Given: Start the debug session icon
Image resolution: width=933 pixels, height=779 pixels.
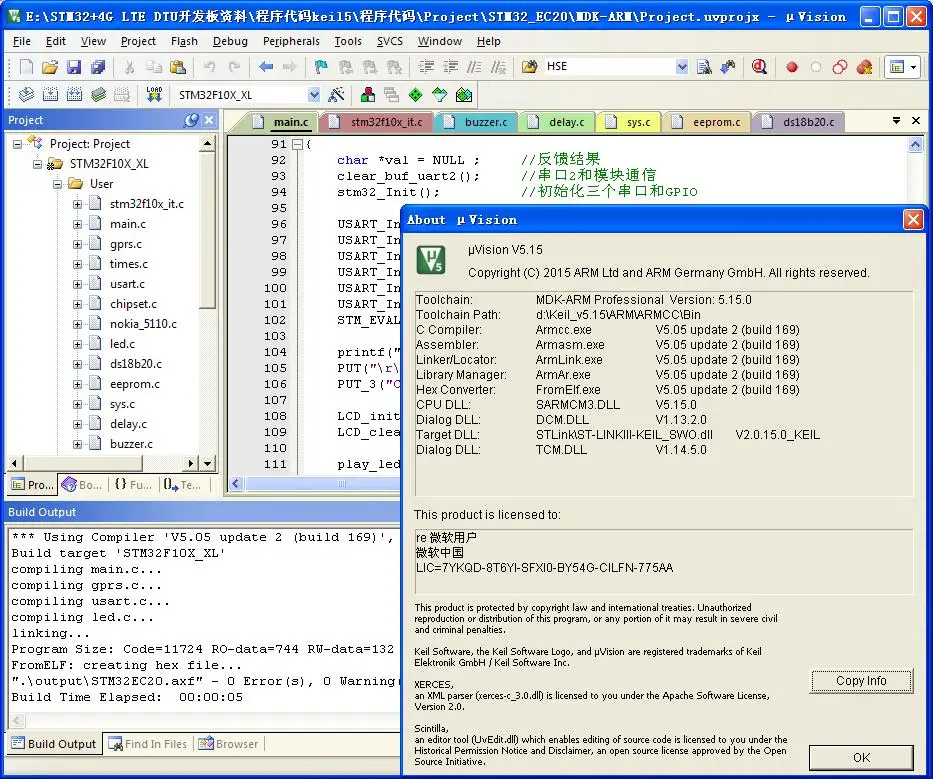Looking at the screenshot, I should pos(759,67).
